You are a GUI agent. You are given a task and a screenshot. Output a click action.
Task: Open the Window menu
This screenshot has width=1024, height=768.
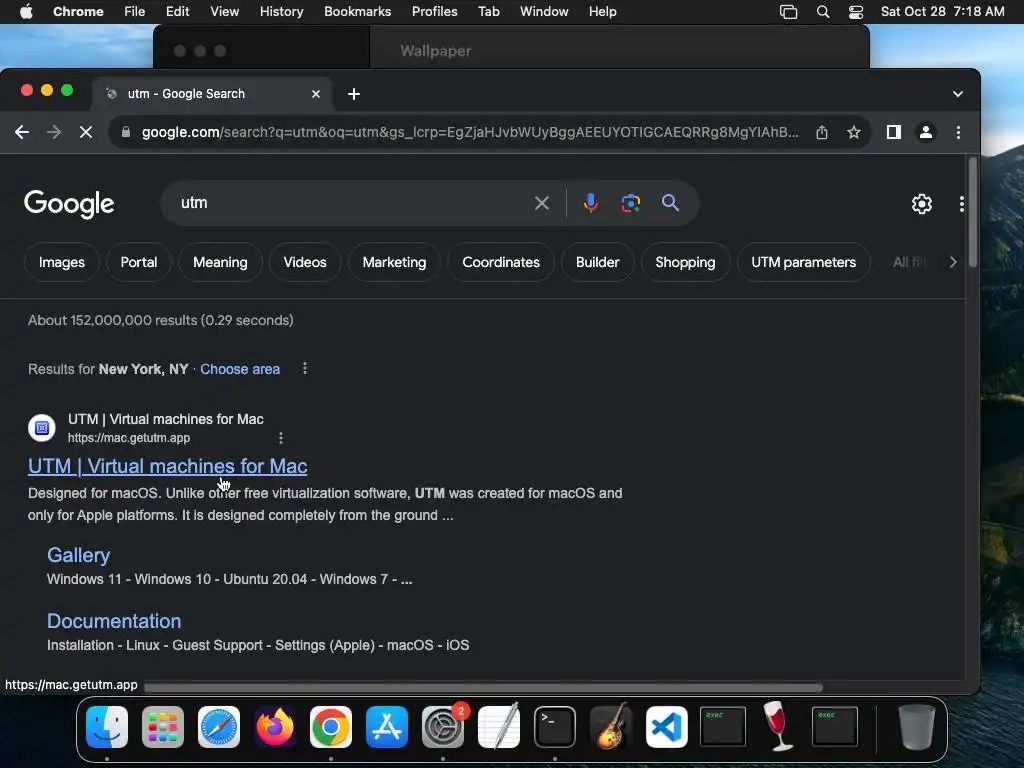pos(544,12)
